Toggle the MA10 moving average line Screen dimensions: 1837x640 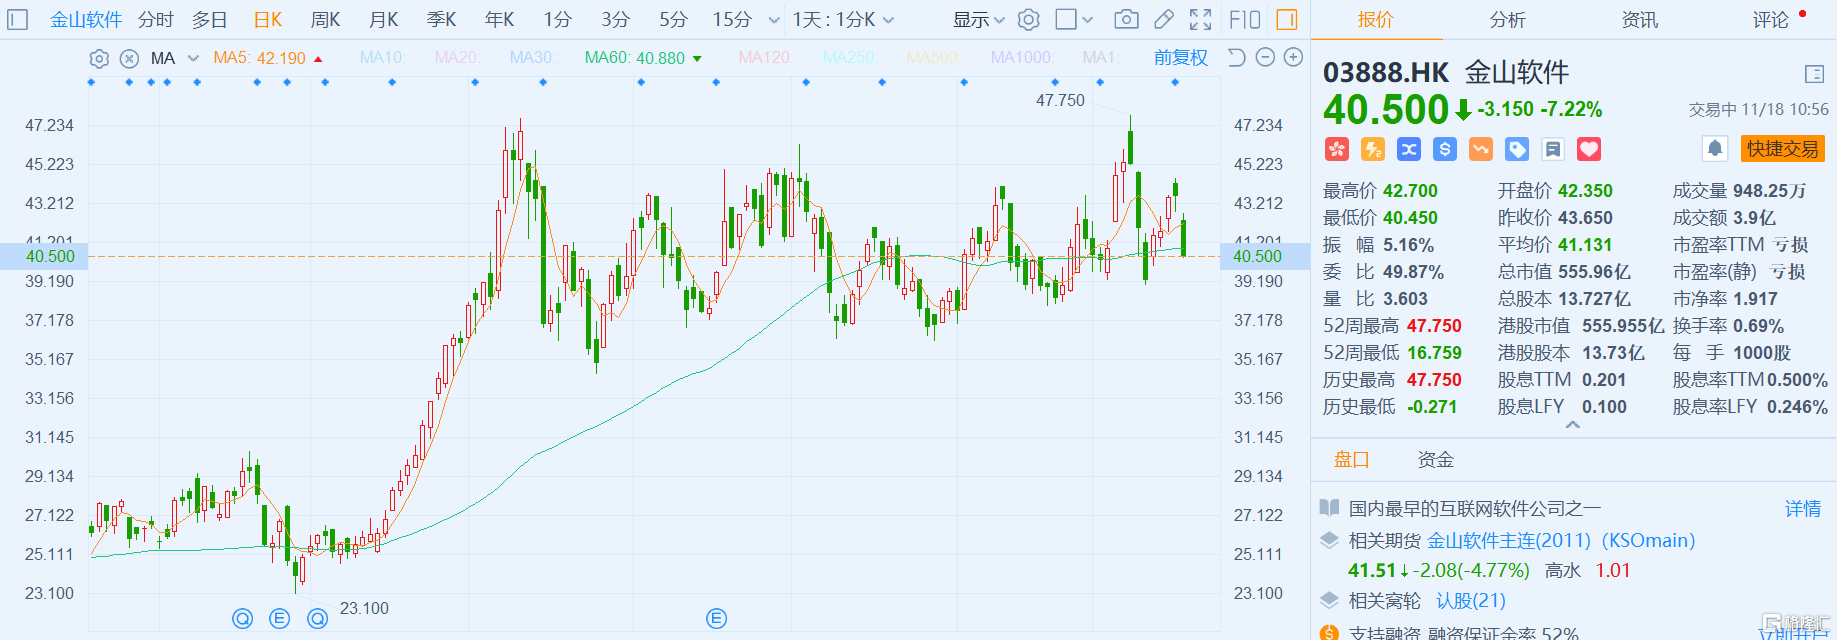point(381,58)
